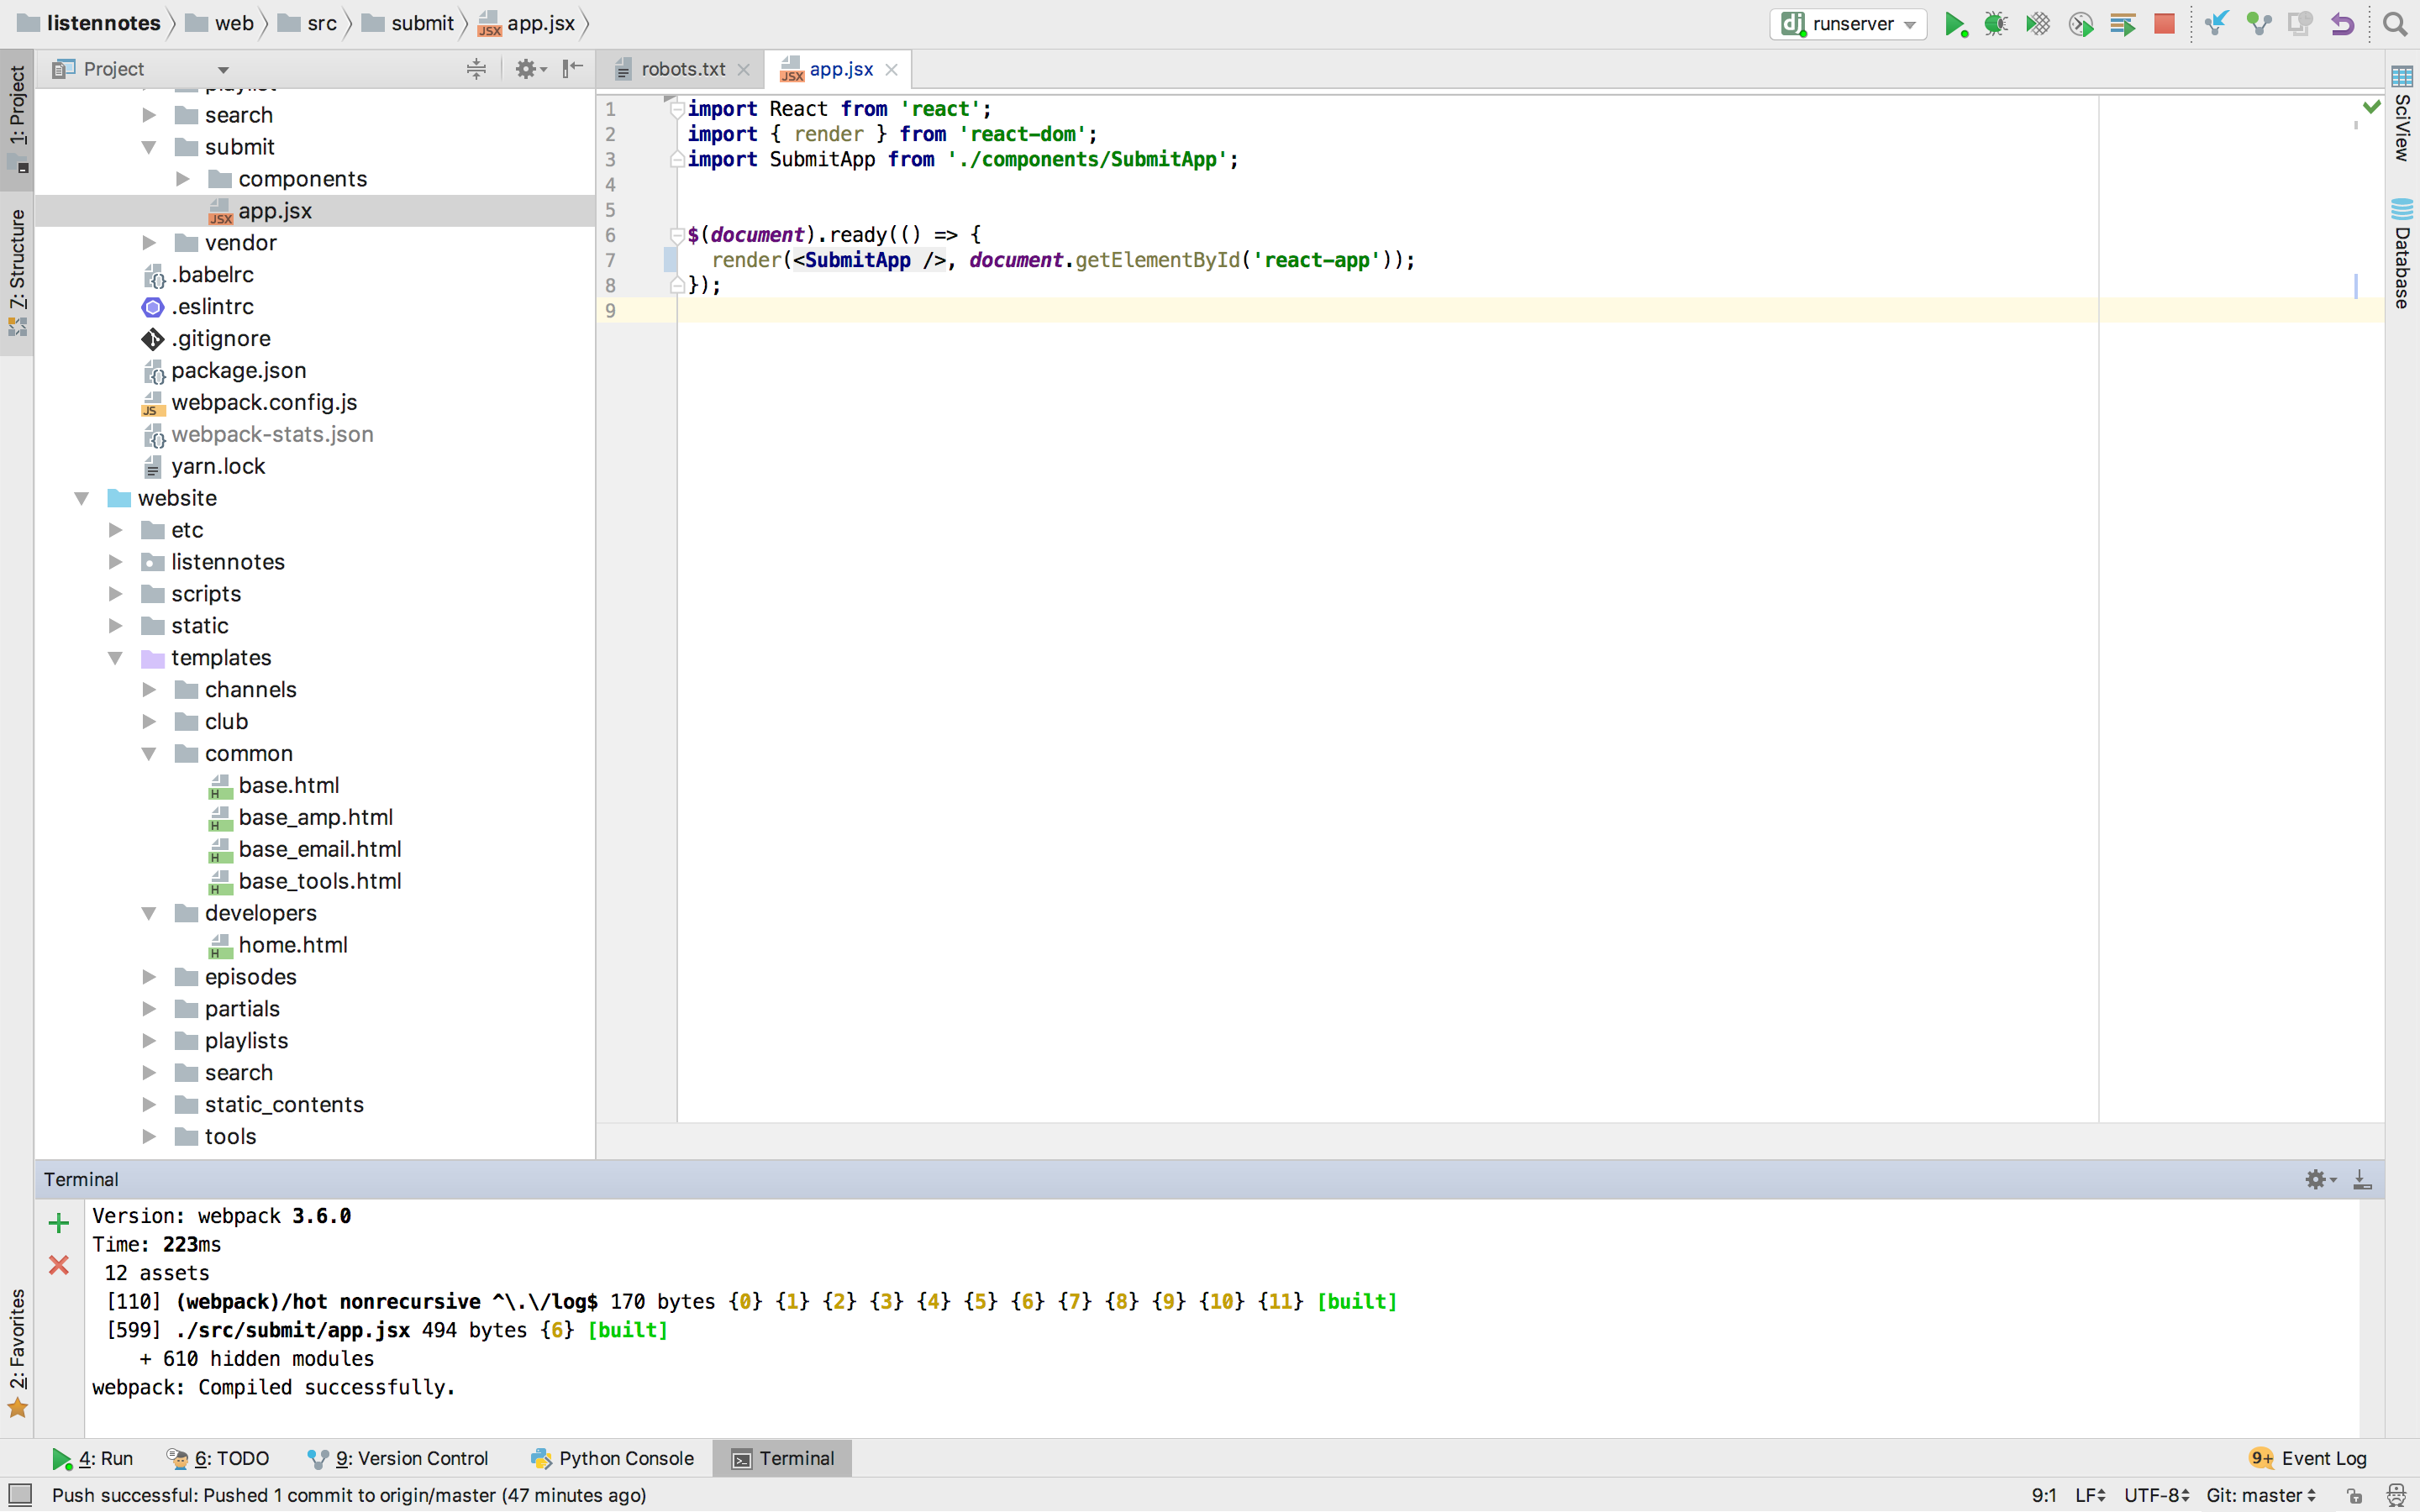Click Update Project VCS icon

(2216, 24)
